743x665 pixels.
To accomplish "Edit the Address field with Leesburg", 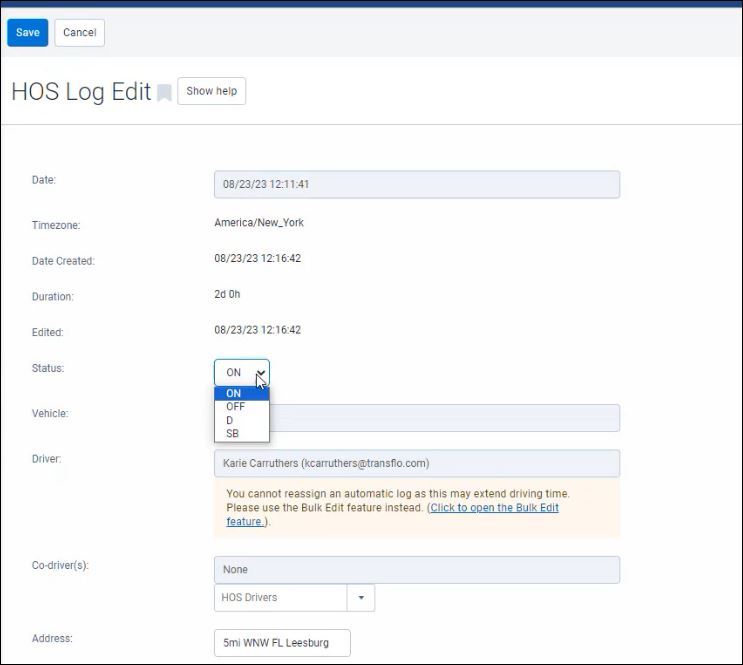I will pyautogui.click(x=282, y=642).
